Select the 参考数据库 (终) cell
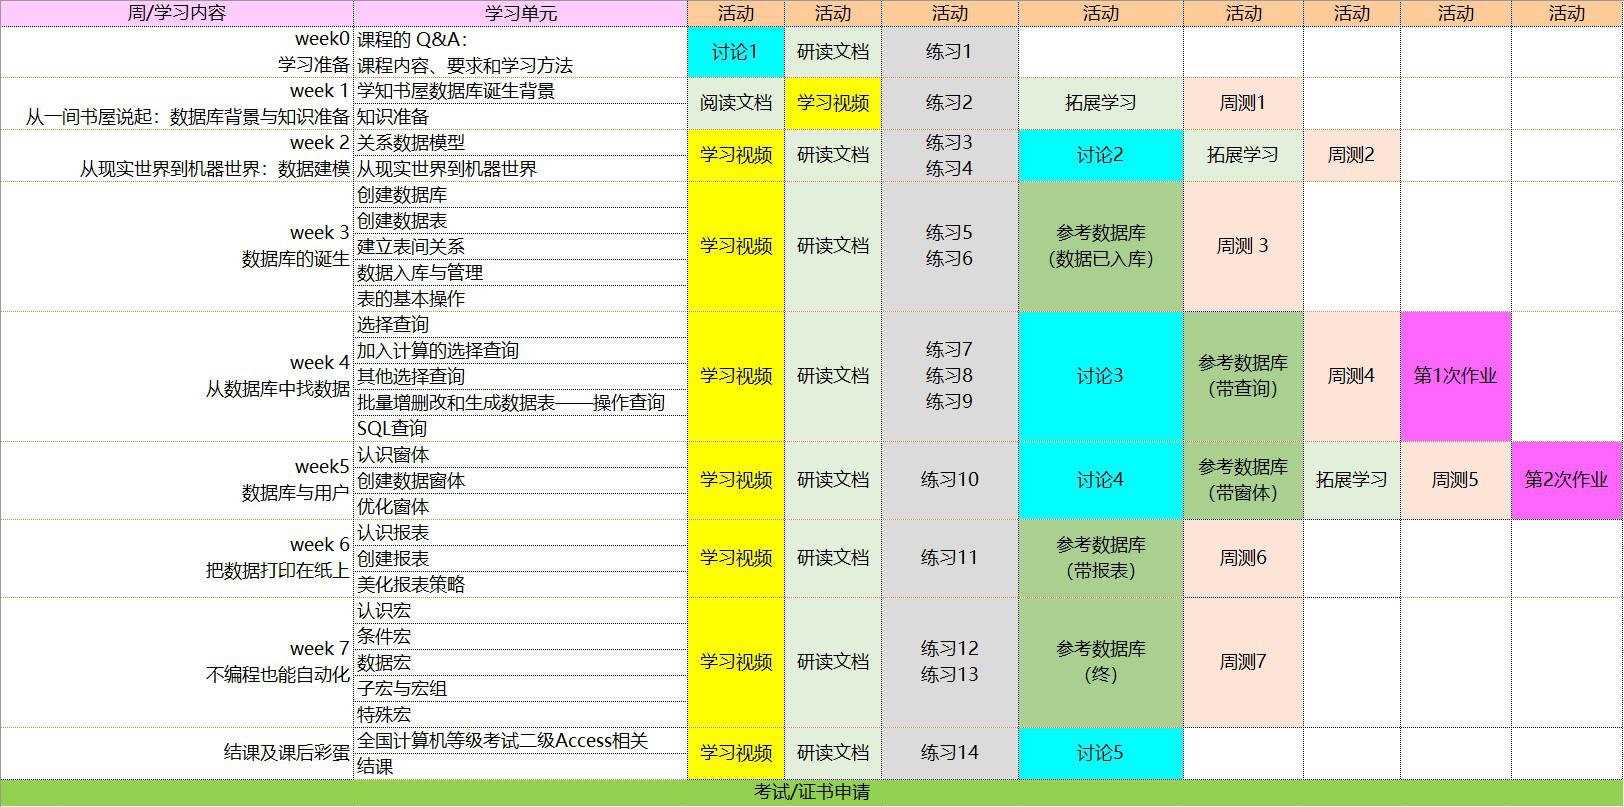Screen dimensions: 1624x807 [1100, 662]
